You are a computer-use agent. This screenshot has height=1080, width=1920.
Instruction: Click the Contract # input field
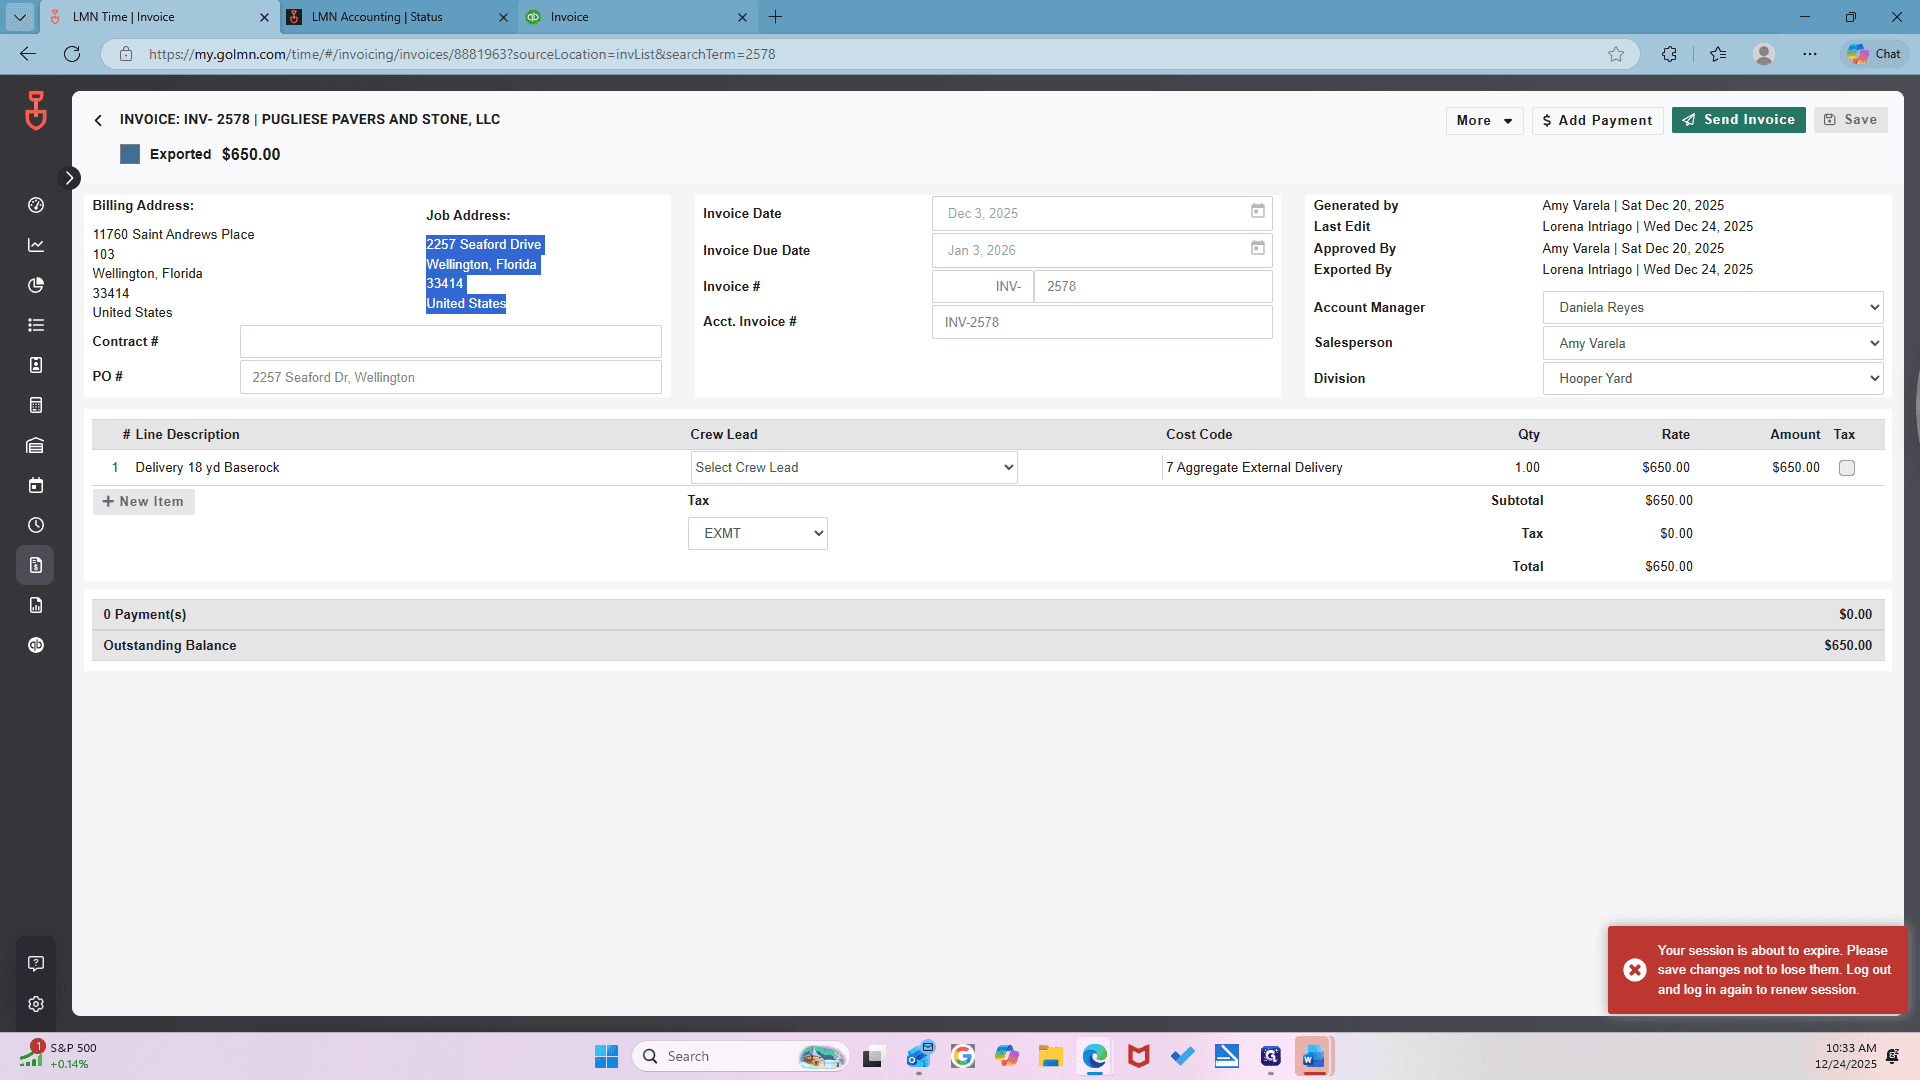(x=450, y=342)
